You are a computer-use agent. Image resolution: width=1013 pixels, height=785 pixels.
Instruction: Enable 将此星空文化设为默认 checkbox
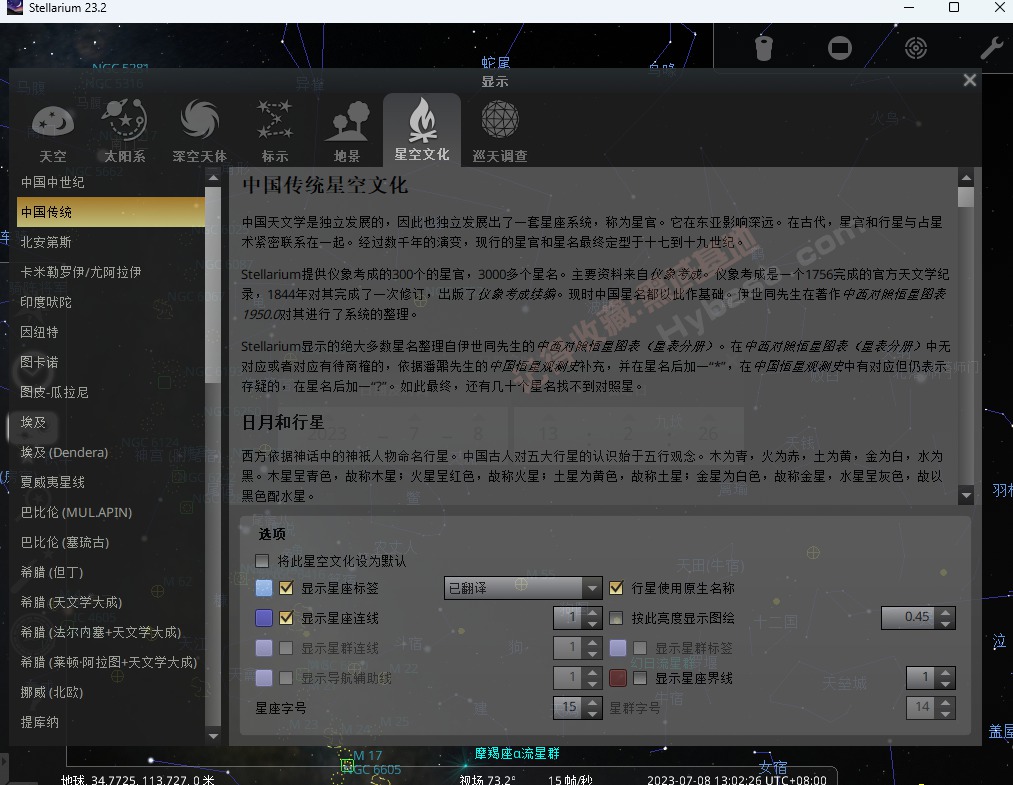(x=262, y=561)
